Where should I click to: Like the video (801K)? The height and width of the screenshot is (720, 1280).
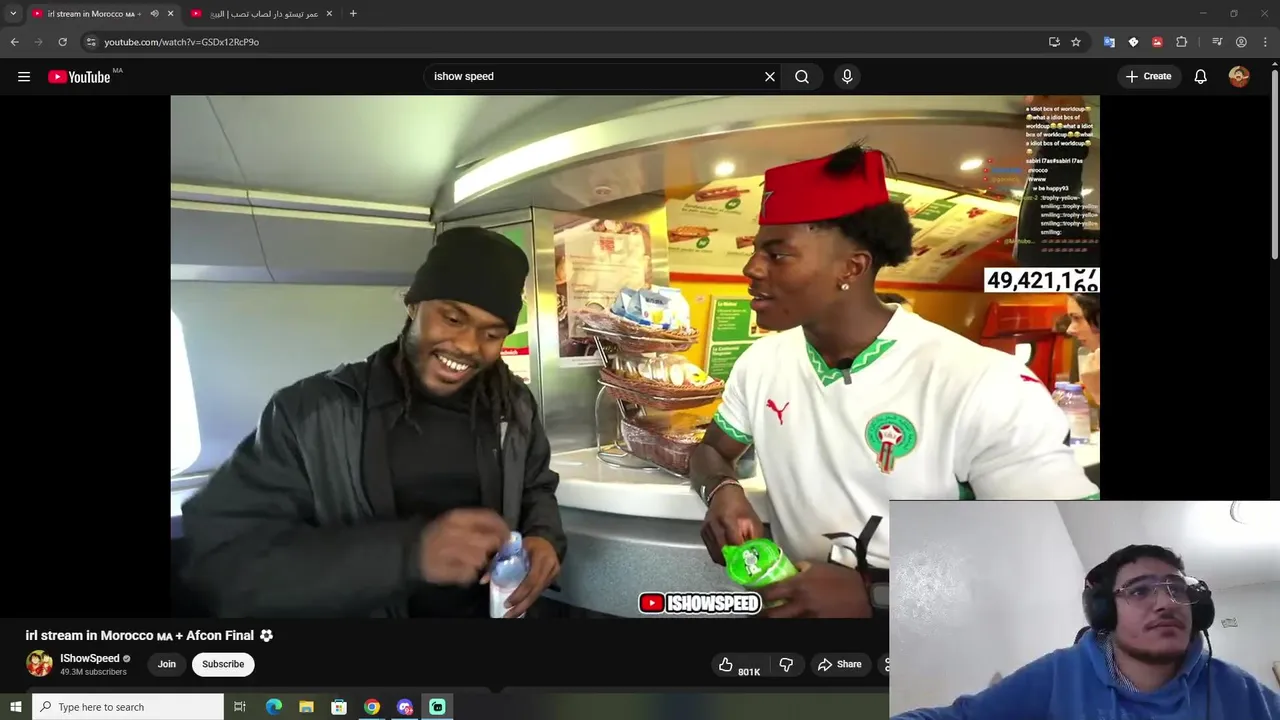click(738, 665)
